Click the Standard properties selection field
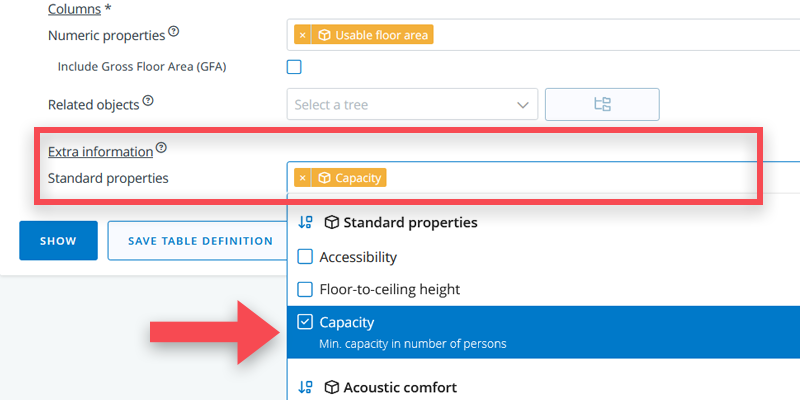 pos(590,178)
